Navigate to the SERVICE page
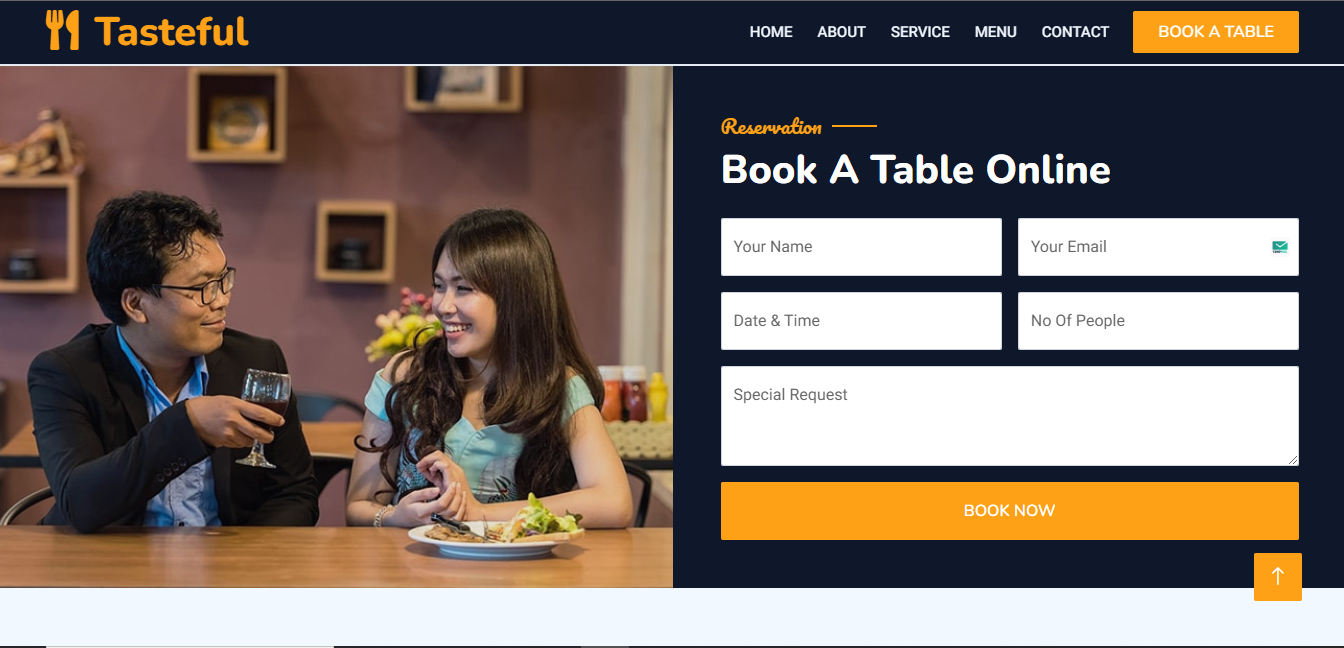 920,32
